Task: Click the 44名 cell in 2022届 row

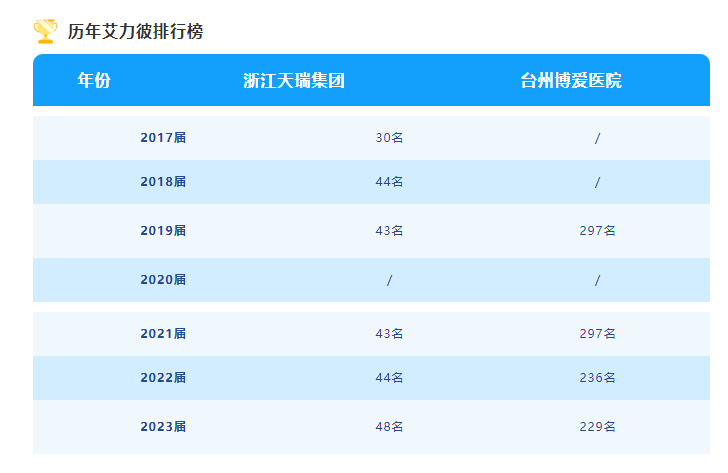Action: pos(390,378)
